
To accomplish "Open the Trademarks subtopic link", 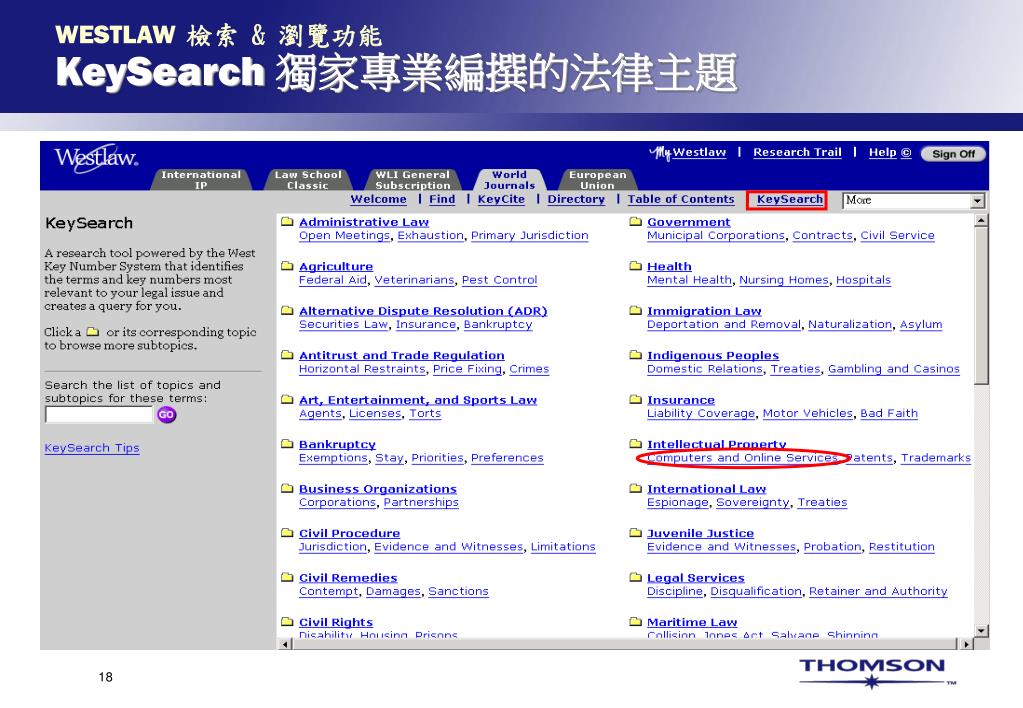I will pos(936,458).
